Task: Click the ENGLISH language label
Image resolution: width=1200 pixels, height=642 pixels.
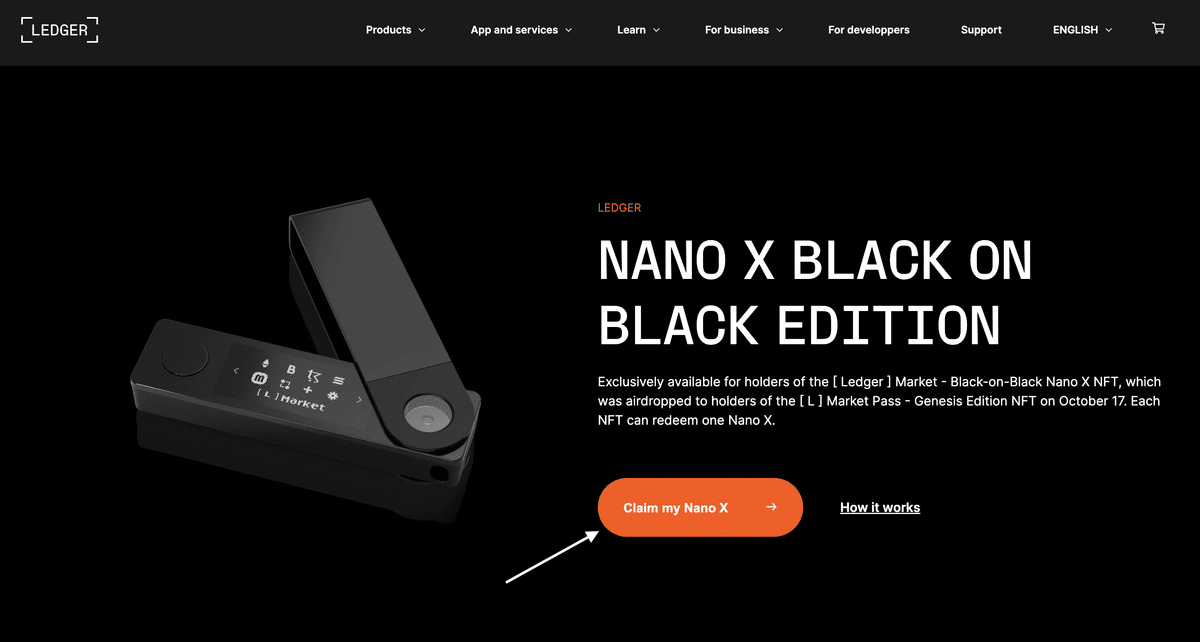Action: point(1075,30)
